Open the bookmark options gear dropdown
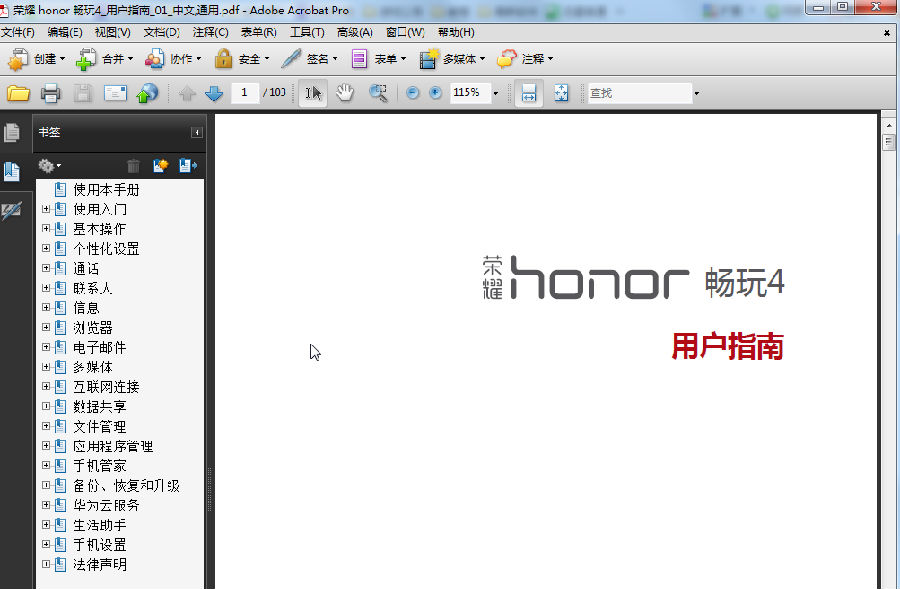This screenshot has height=589, width=900. 48,165
